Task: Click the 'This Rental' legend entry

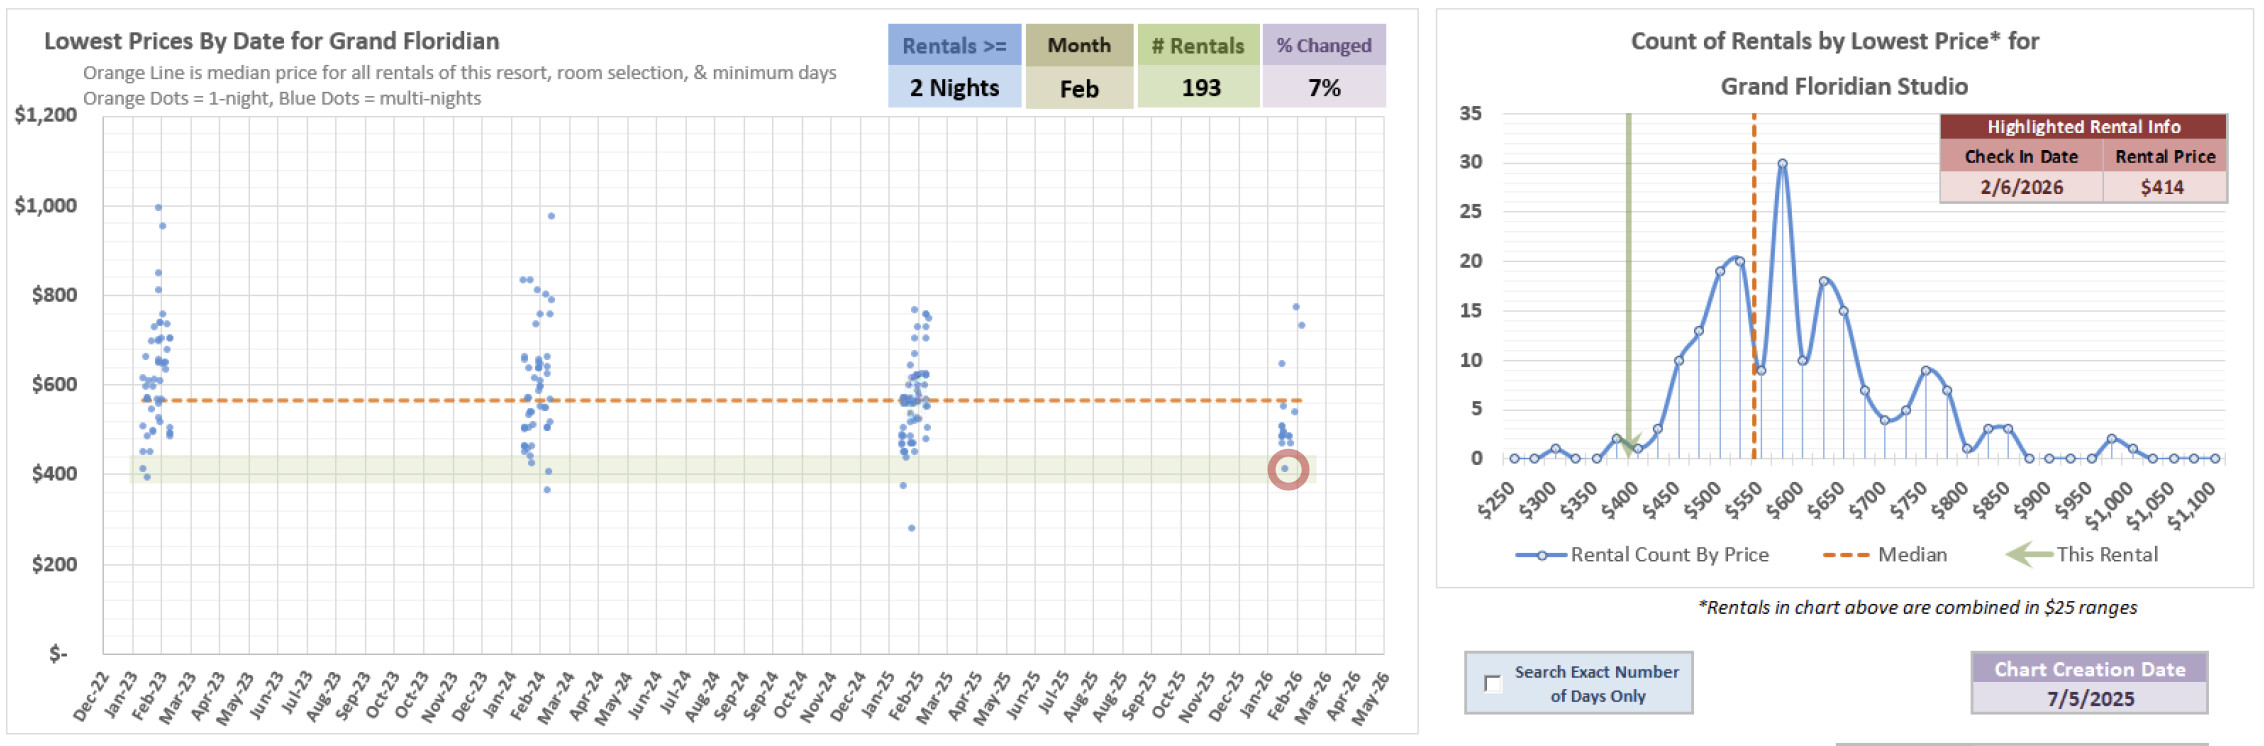Action: (x=2083, y=554)
